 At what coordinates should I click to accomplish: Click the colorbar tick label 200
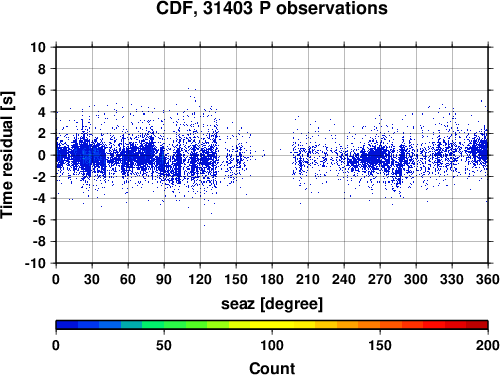pos(488,345)
